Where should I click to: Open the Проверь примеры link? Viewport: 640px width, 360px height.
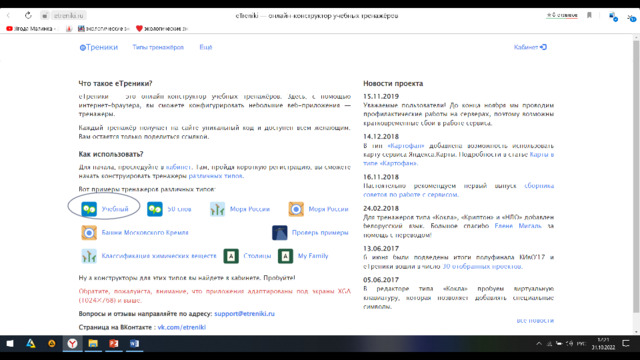click(320, 233)
